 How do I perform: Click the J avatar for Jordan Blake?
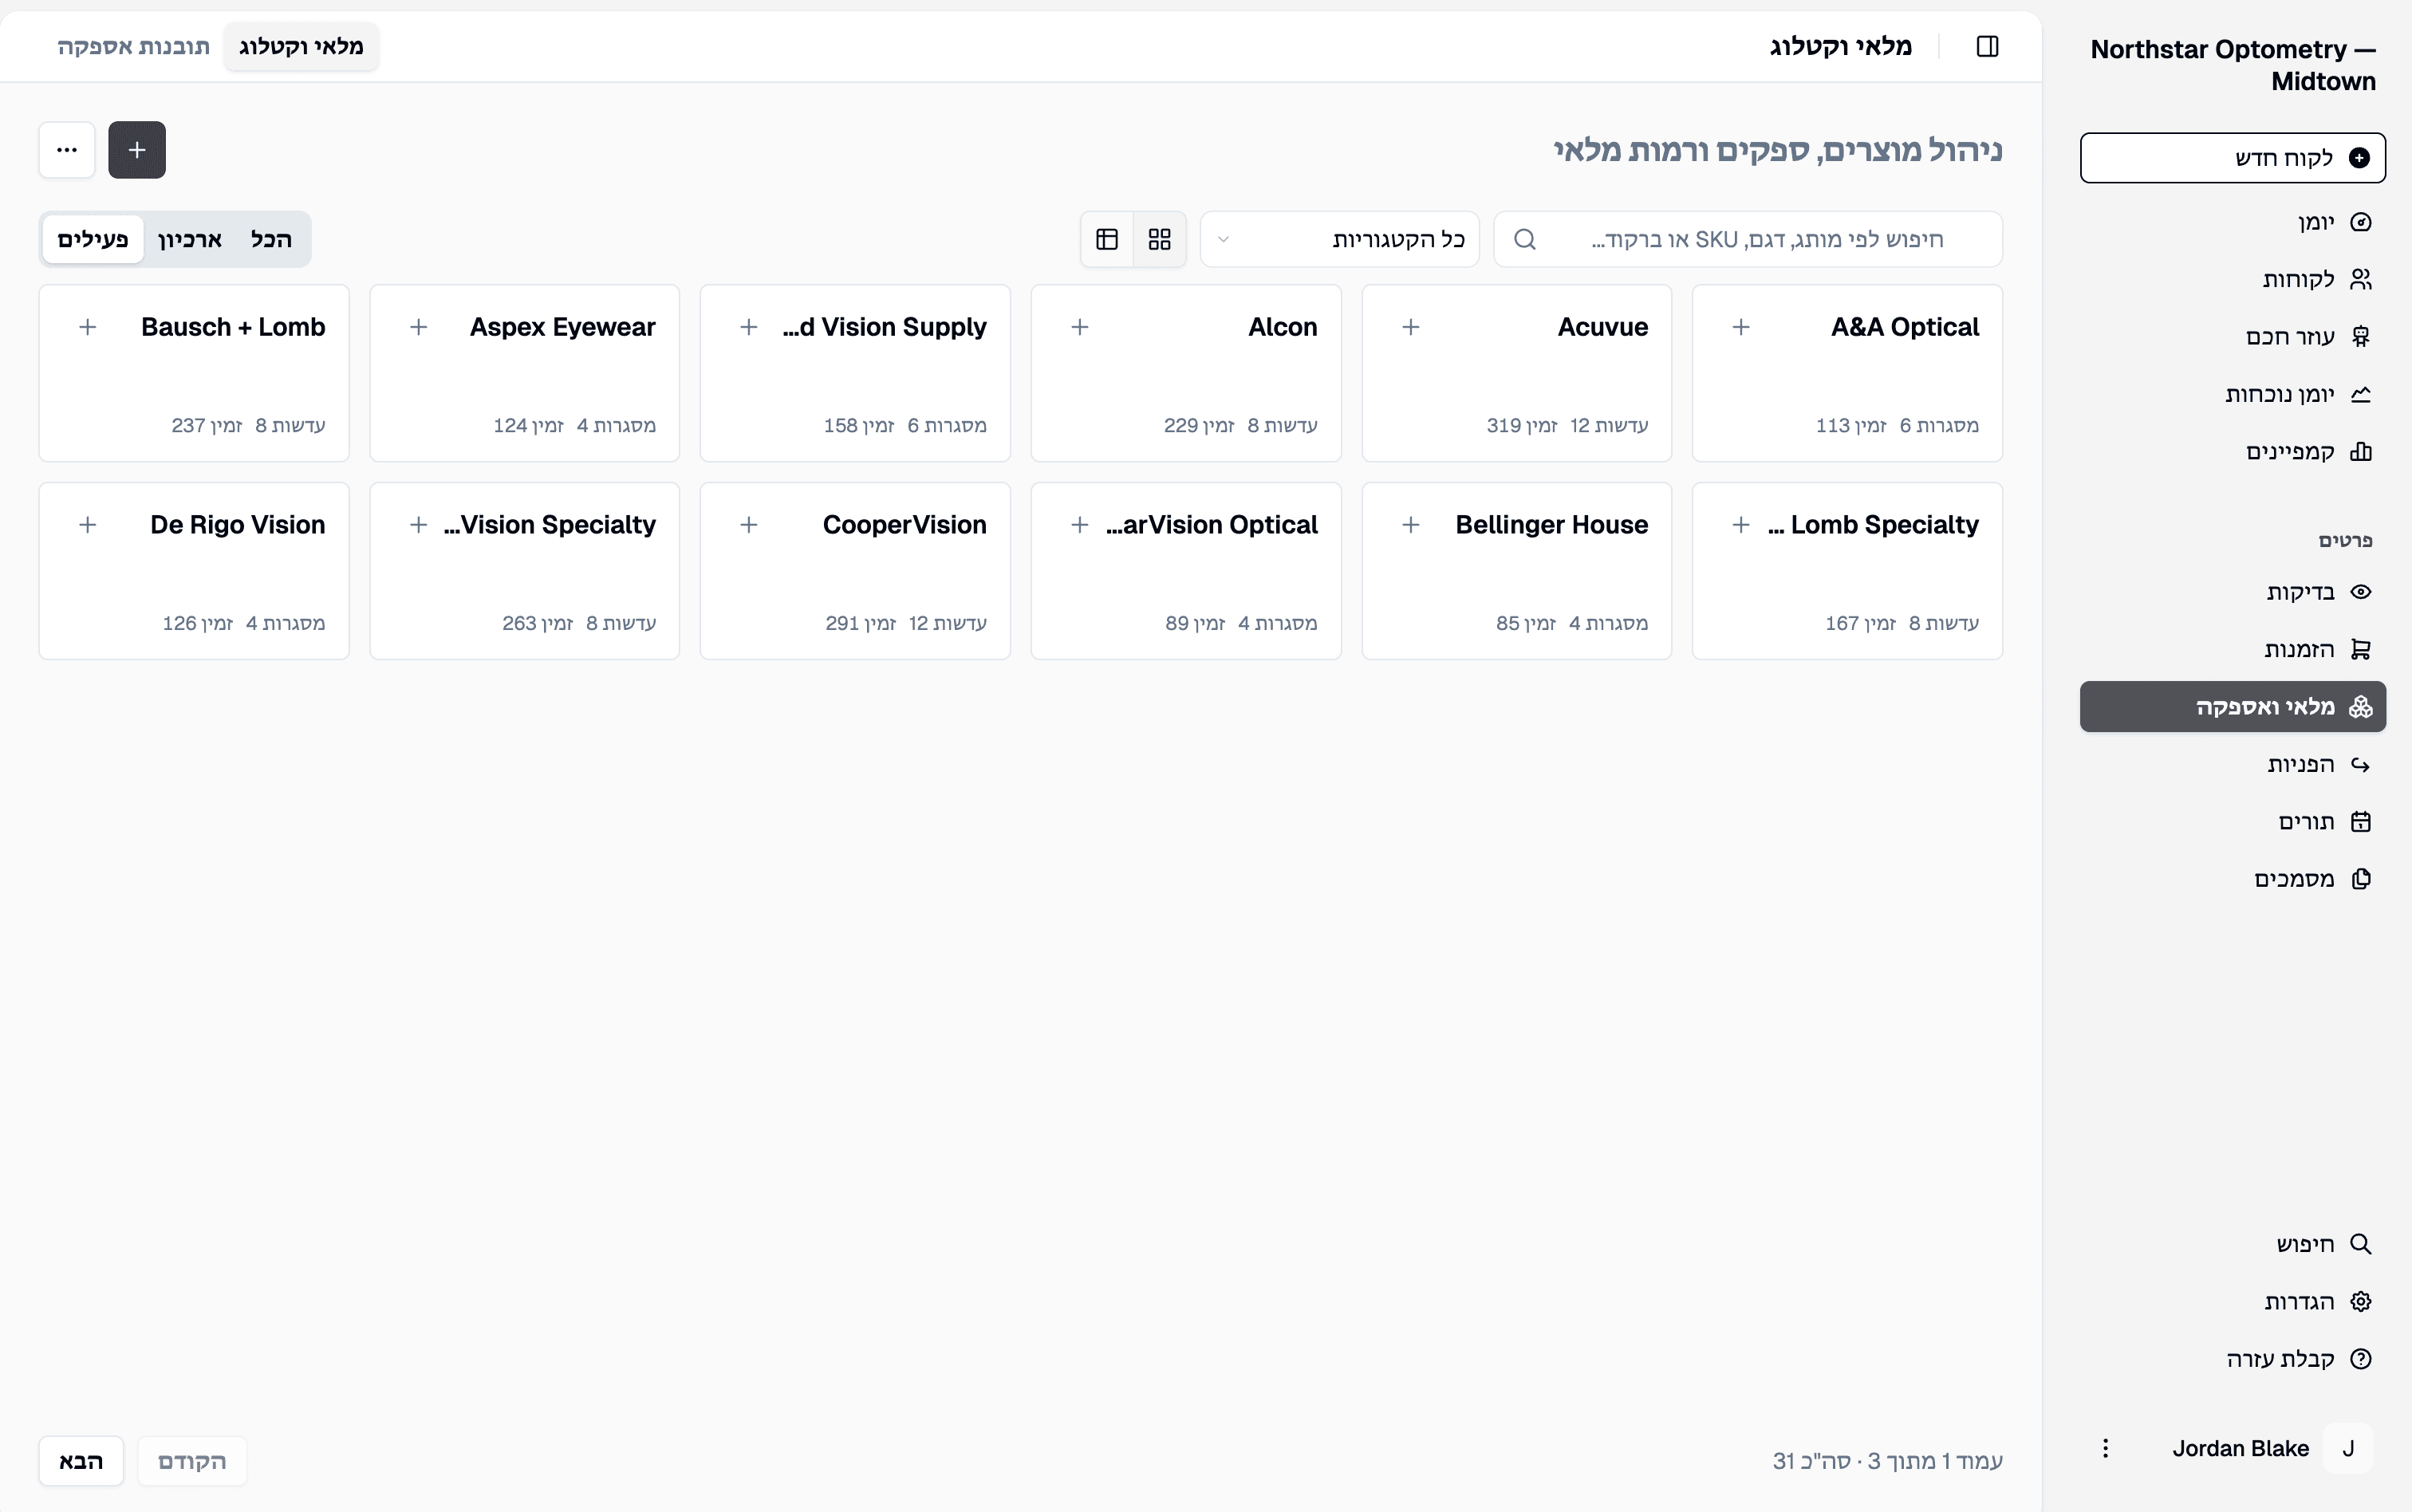tap(2348, 1448)
